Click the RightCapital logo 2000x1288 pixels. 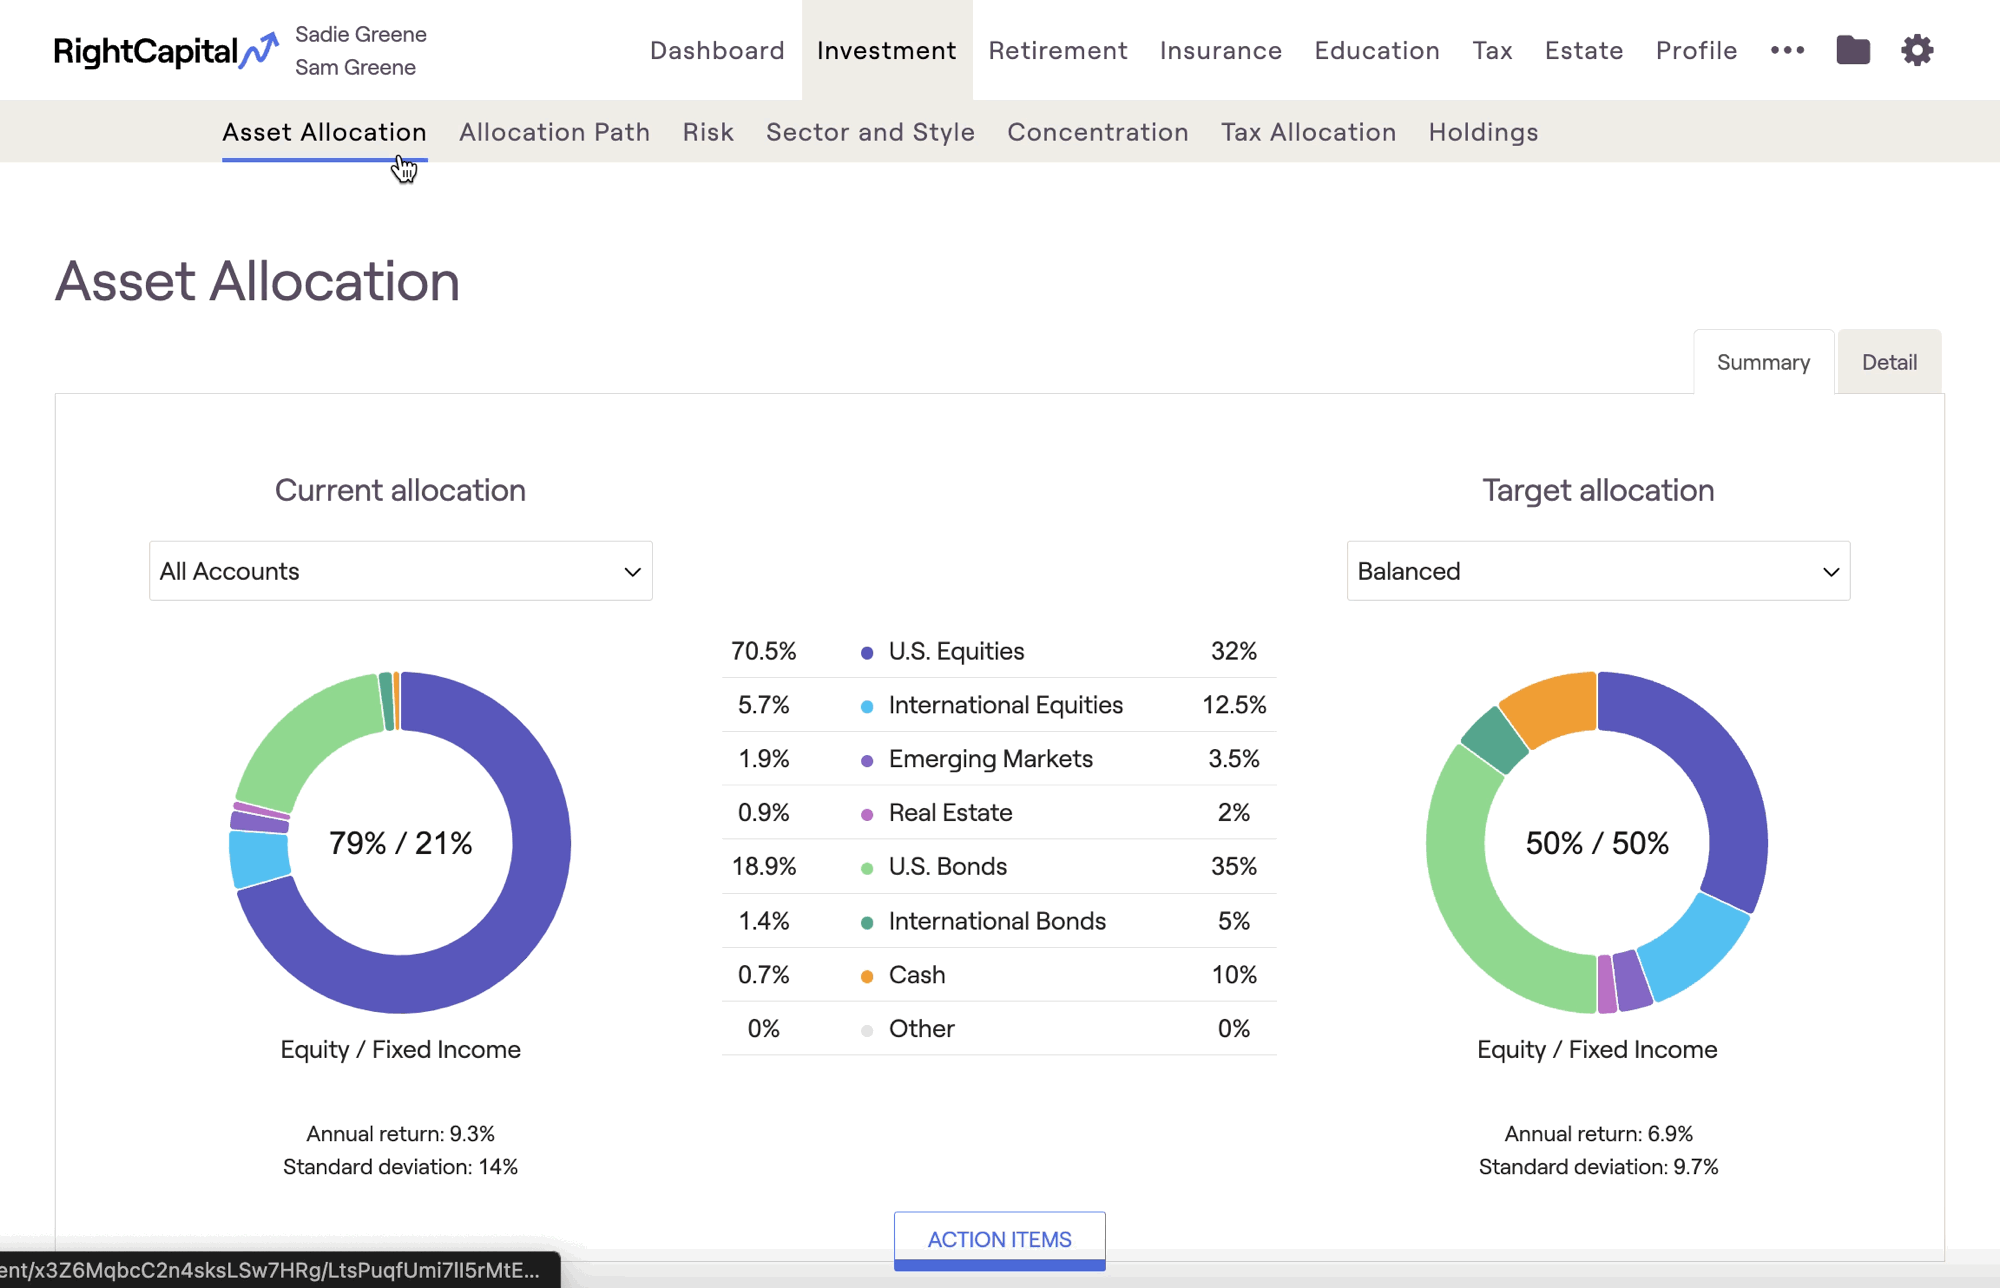click(x=165, y=50)
